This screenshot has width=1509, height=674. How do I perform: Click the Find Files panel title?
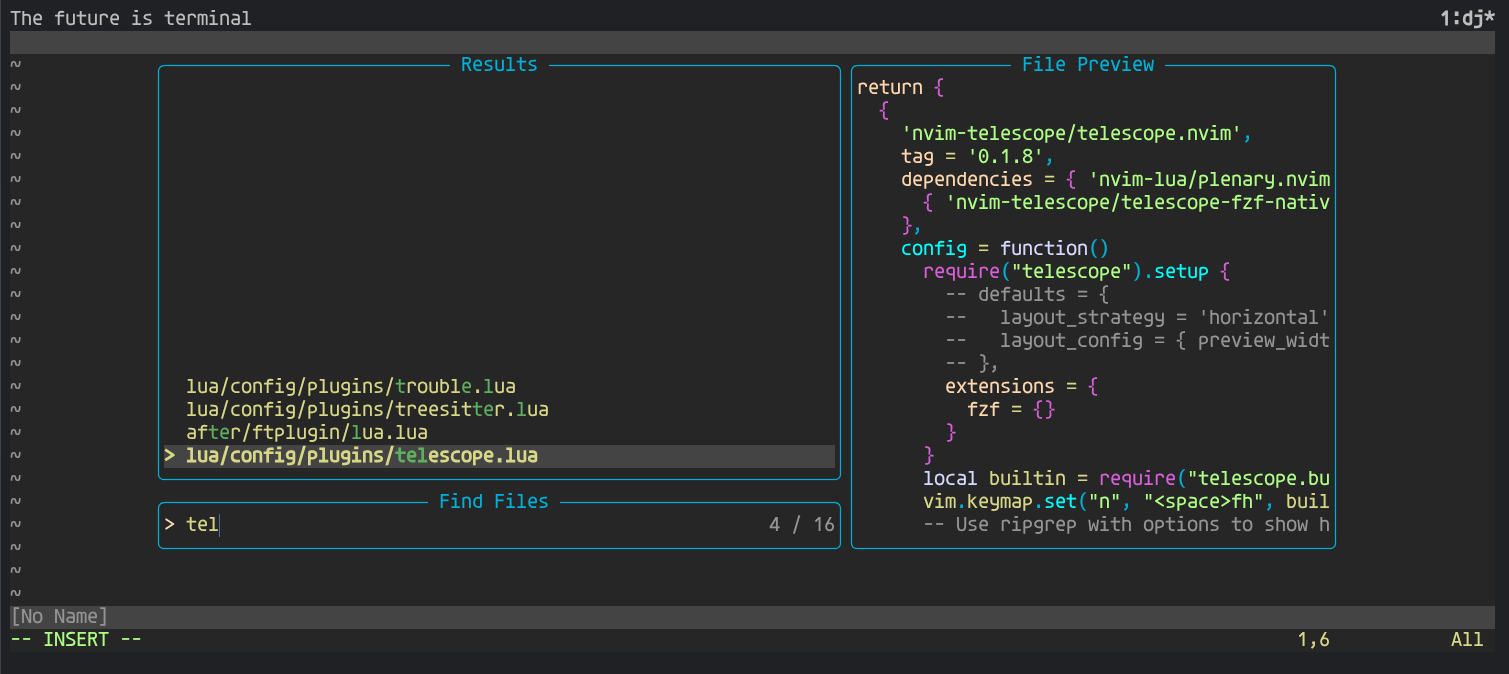point(494,501)
